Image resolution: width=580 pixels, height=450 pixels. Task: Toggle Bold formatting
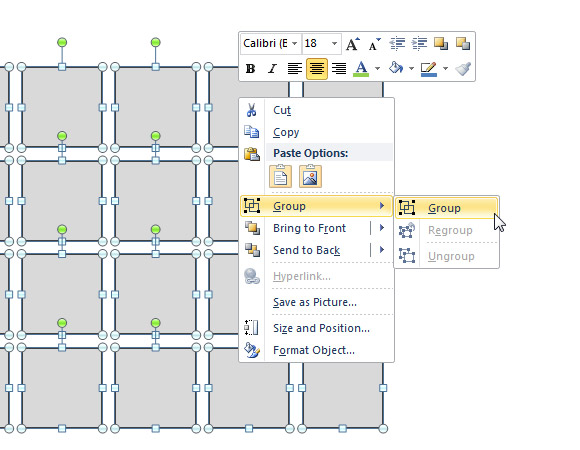[x=250, y=69]
